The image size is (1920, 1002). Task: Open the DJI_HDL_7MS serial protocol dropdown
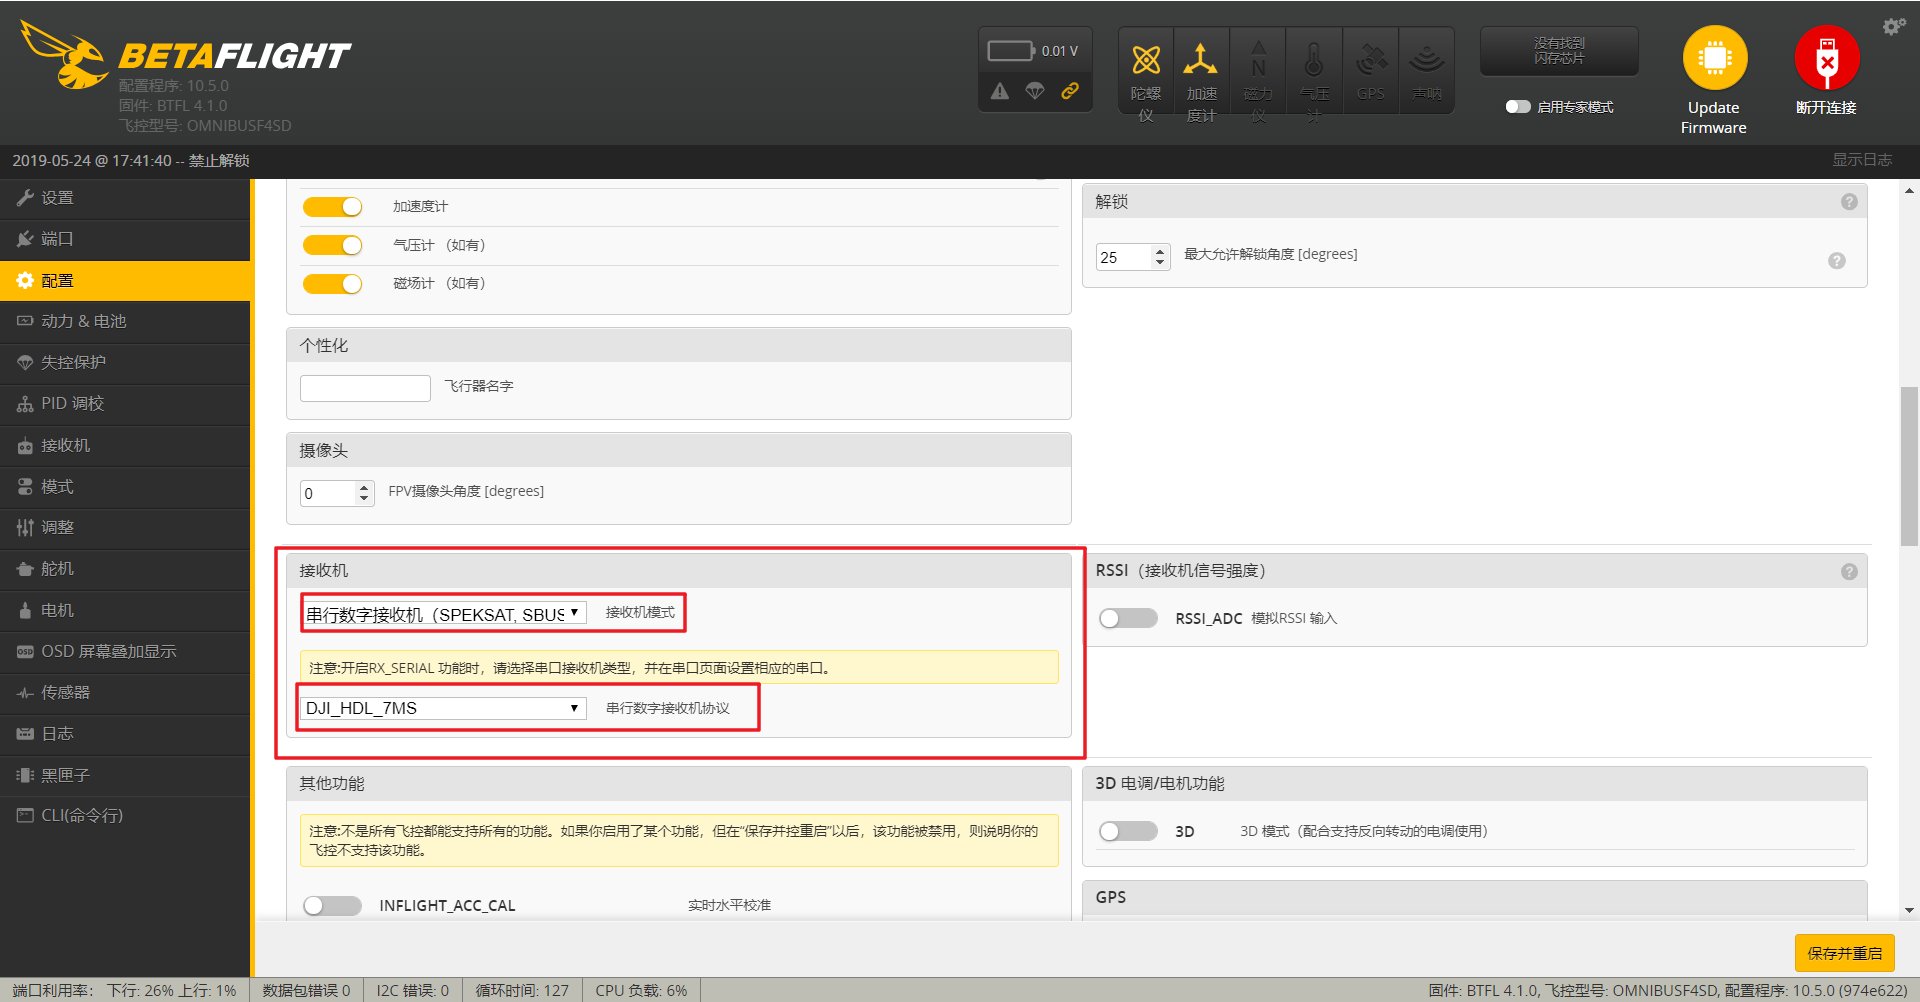[x=444, y=708]
